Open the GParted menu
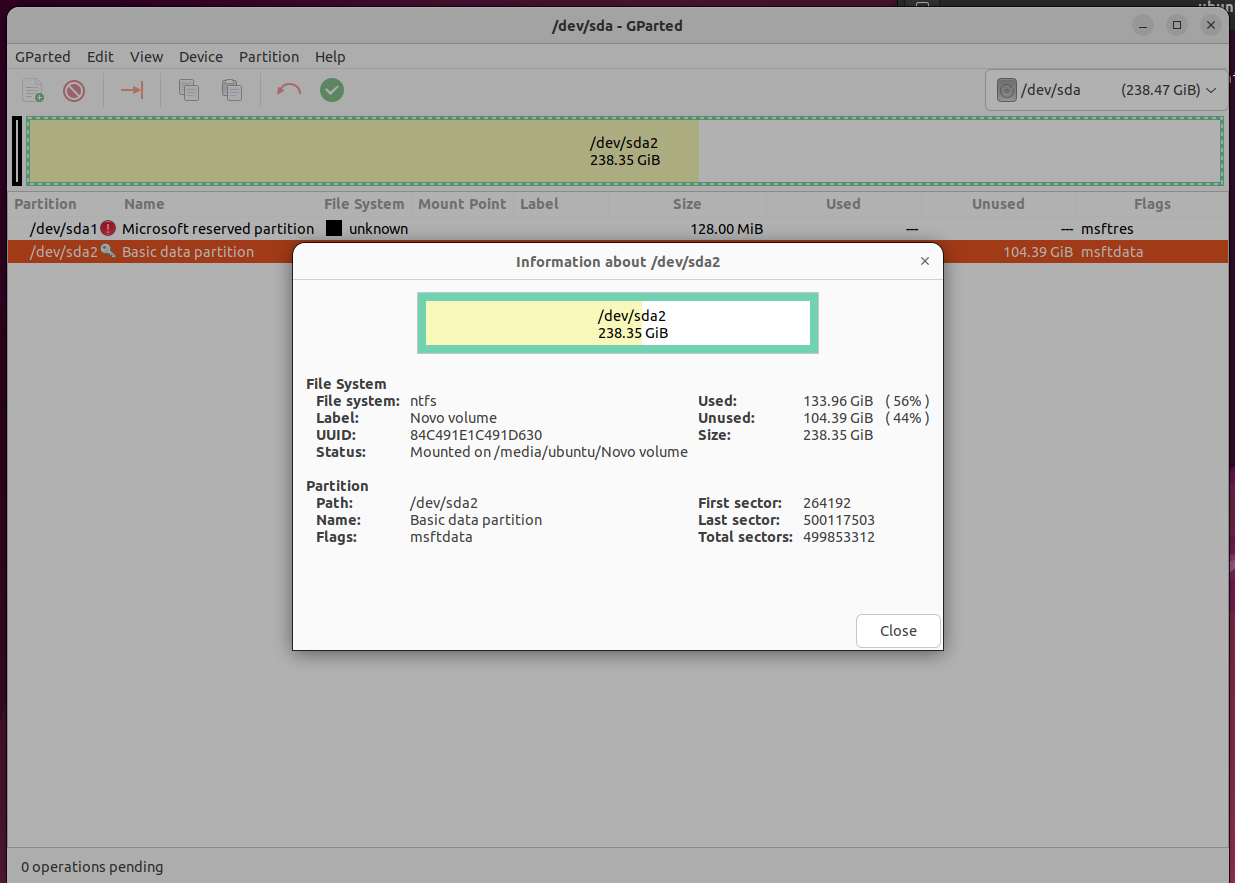 click(41, 57)
